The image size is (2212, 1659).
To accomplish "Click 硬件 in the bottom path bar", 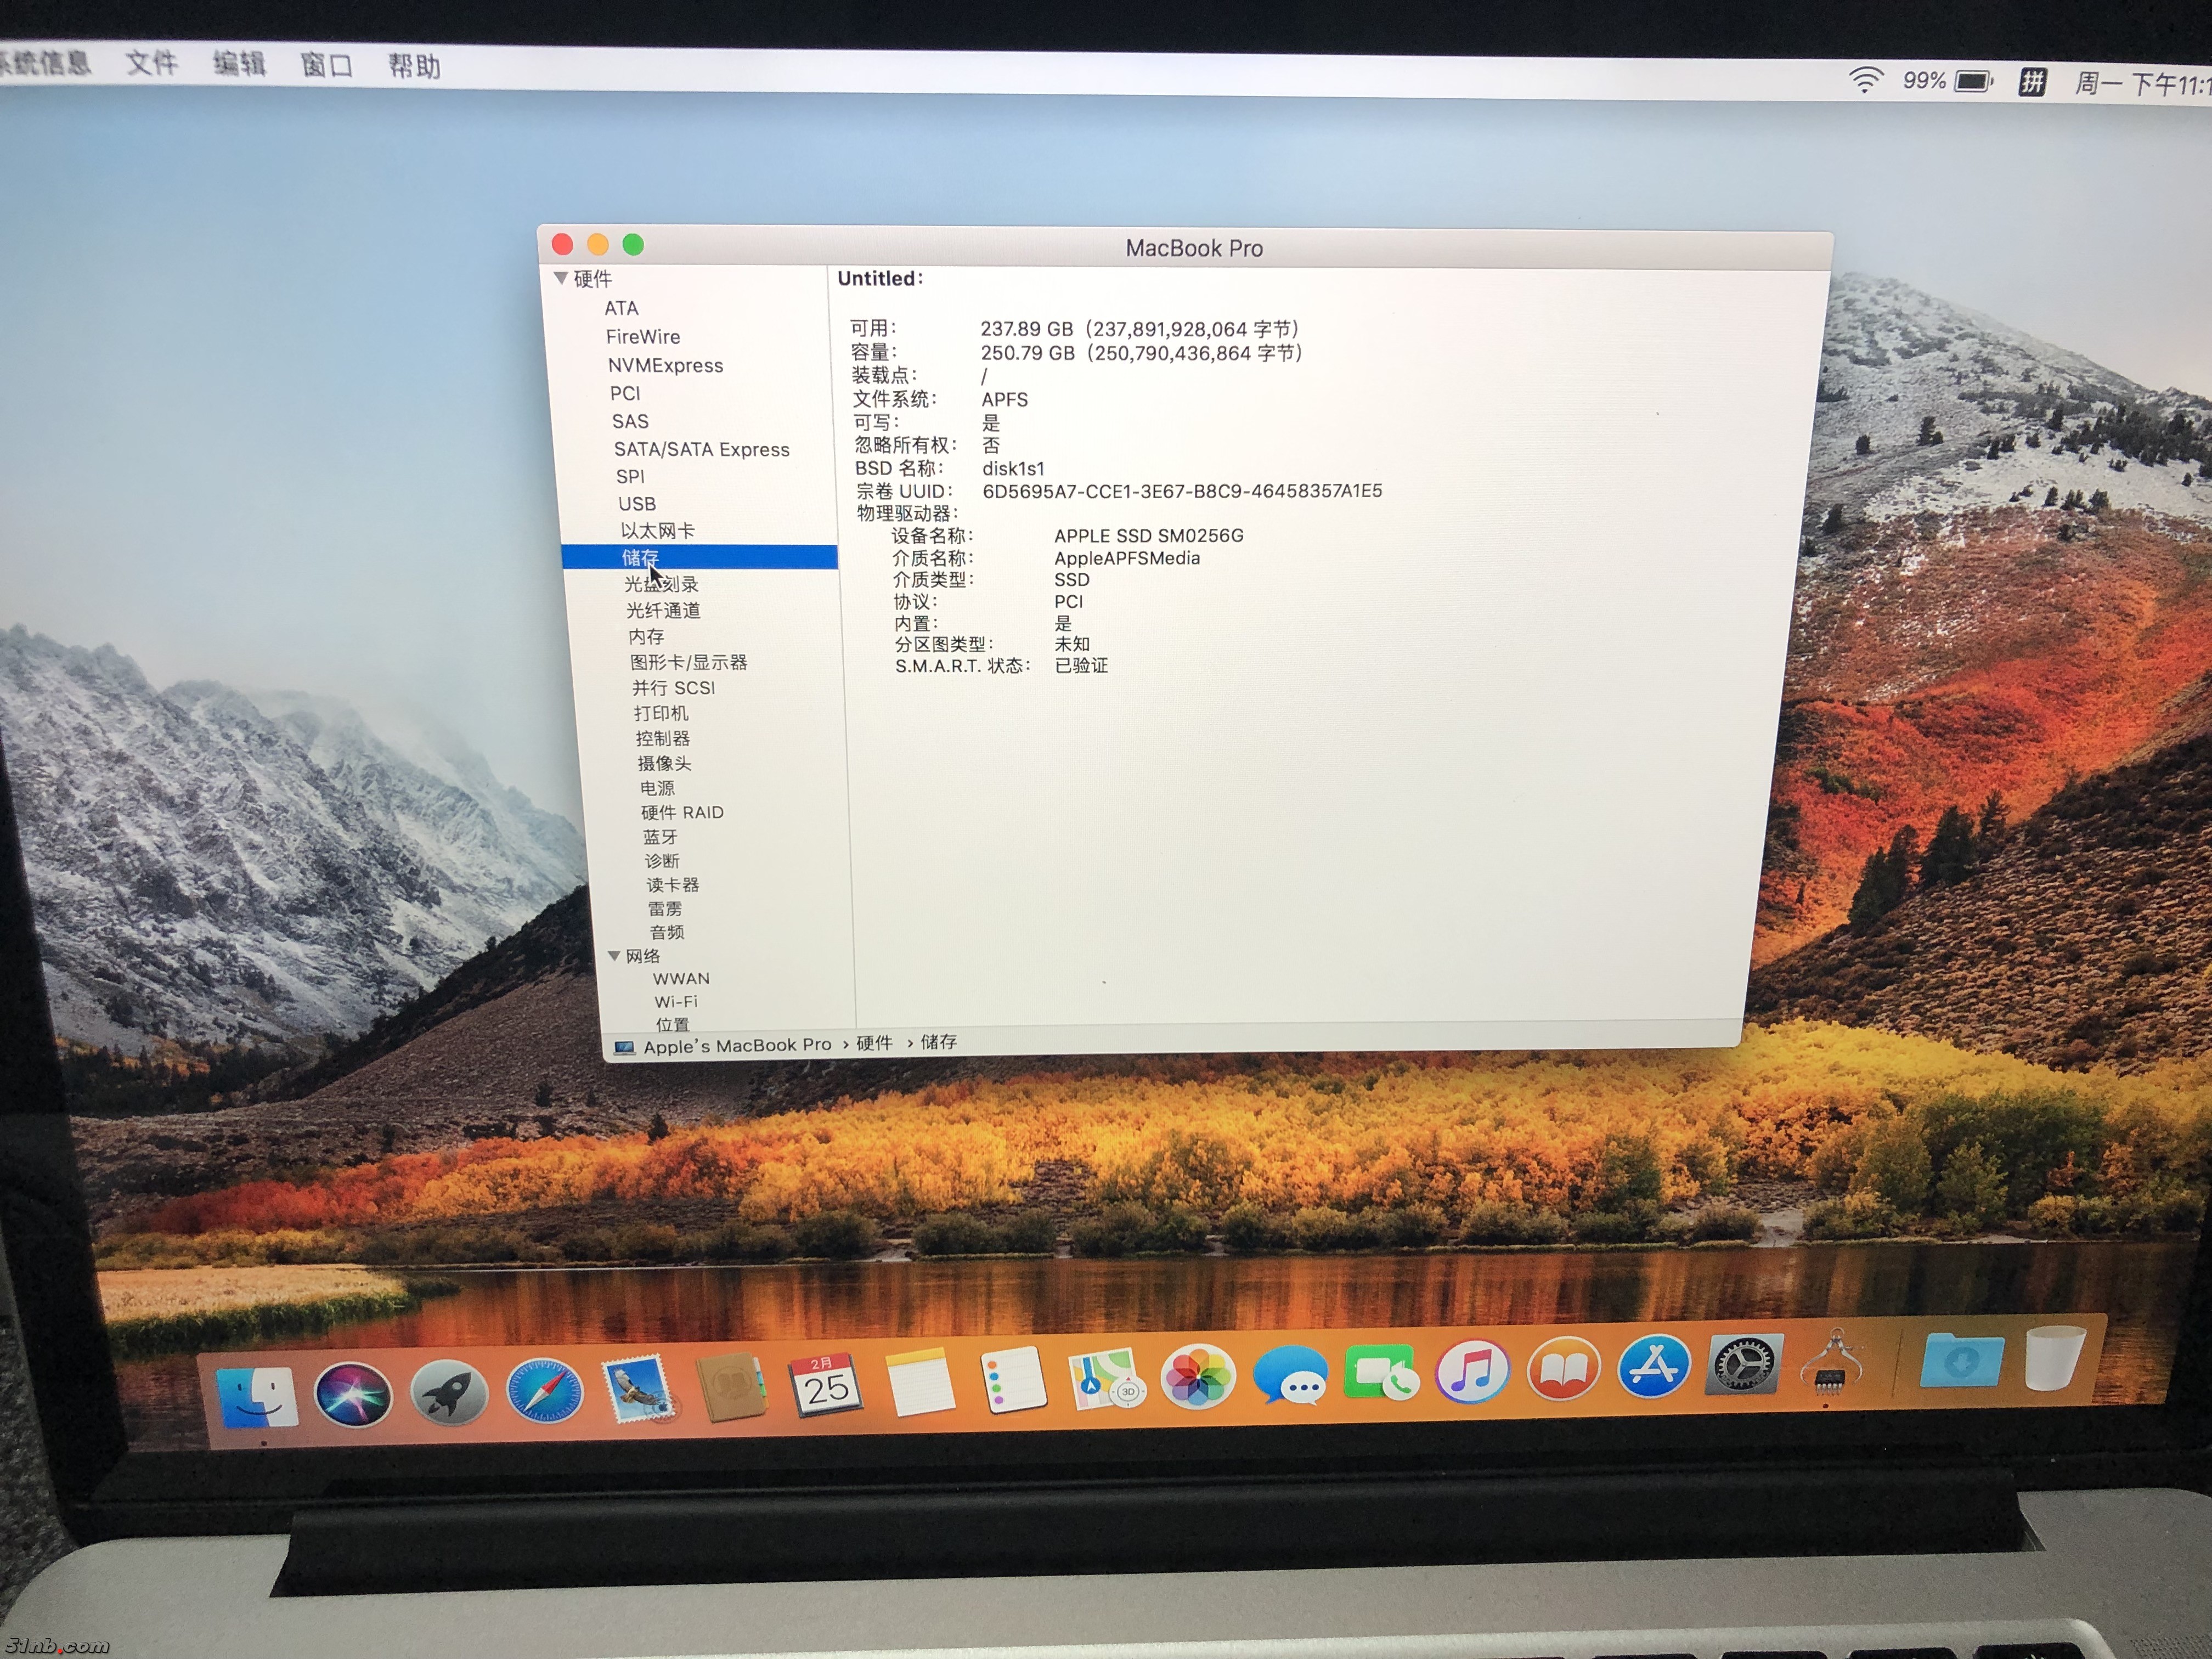I will [874, 1043].
